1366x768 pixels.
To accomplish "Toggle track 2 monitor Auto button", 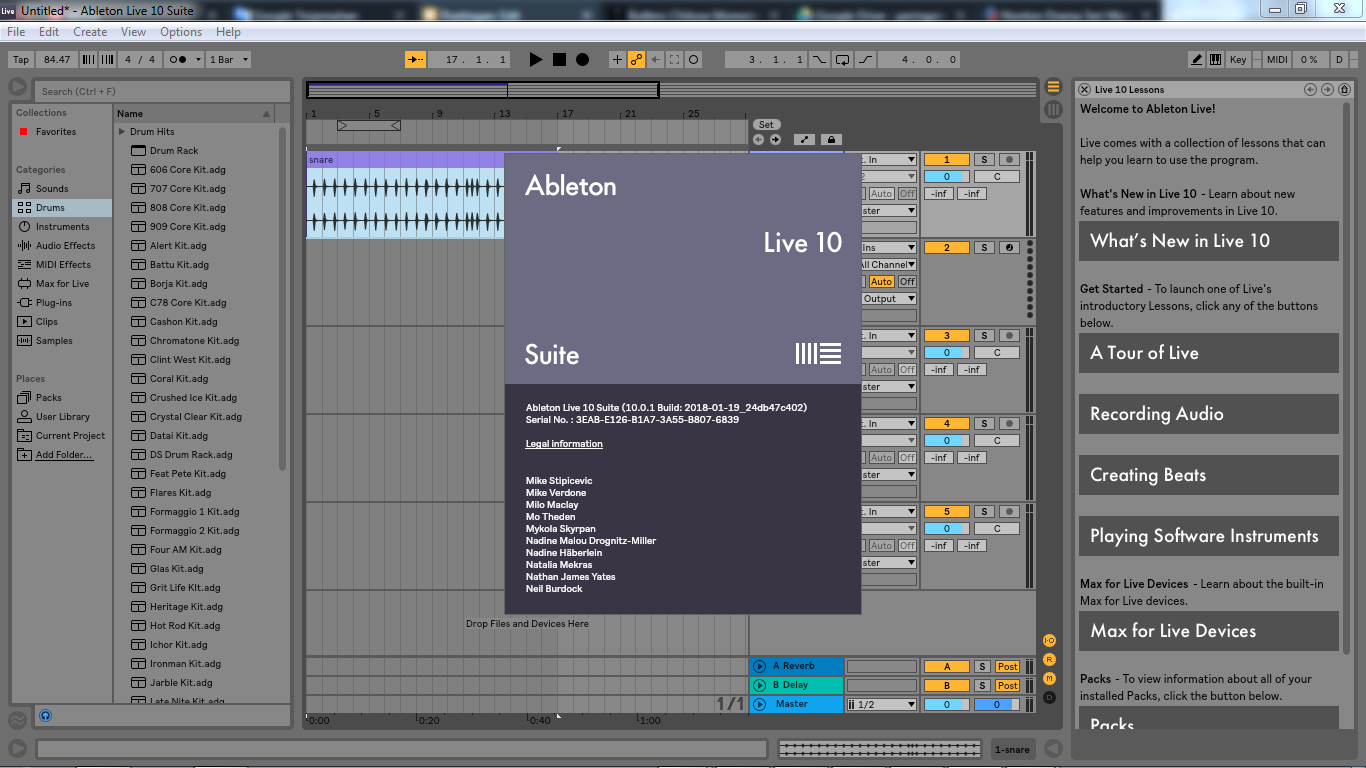I will pyautogui.click(x=881, y=282).
